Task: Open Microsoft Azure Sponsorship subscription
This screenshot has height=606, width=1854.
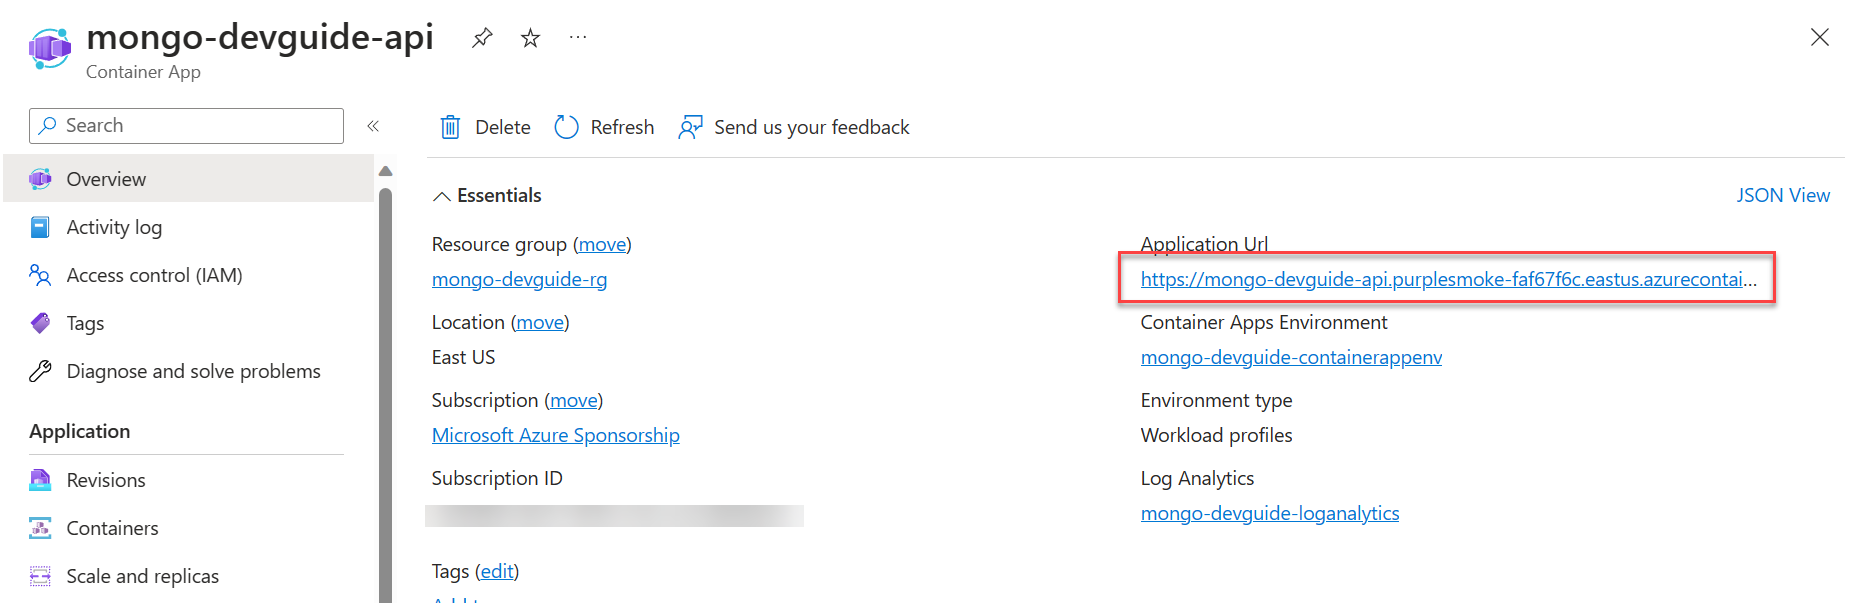Action: pyautogui.click(x=556, y=435)
